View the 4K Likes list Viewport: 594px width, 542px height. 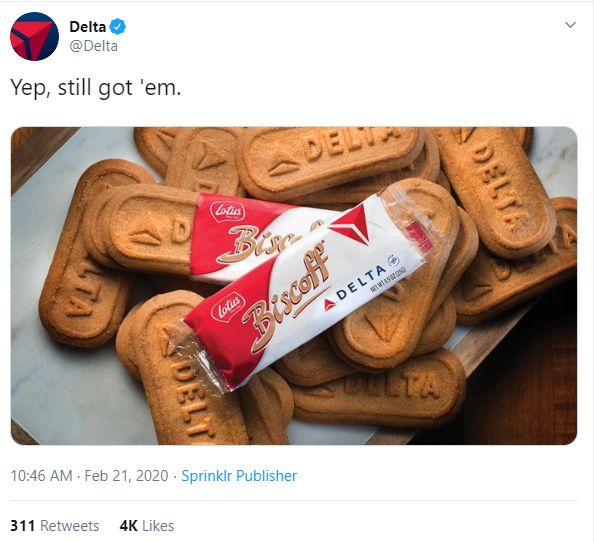pos(147,526)
